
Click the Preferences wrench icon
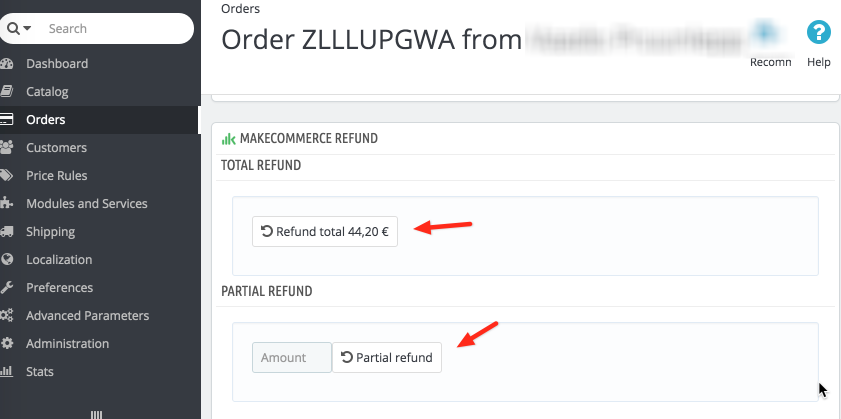pyautogui.click(x=6, y=288)
